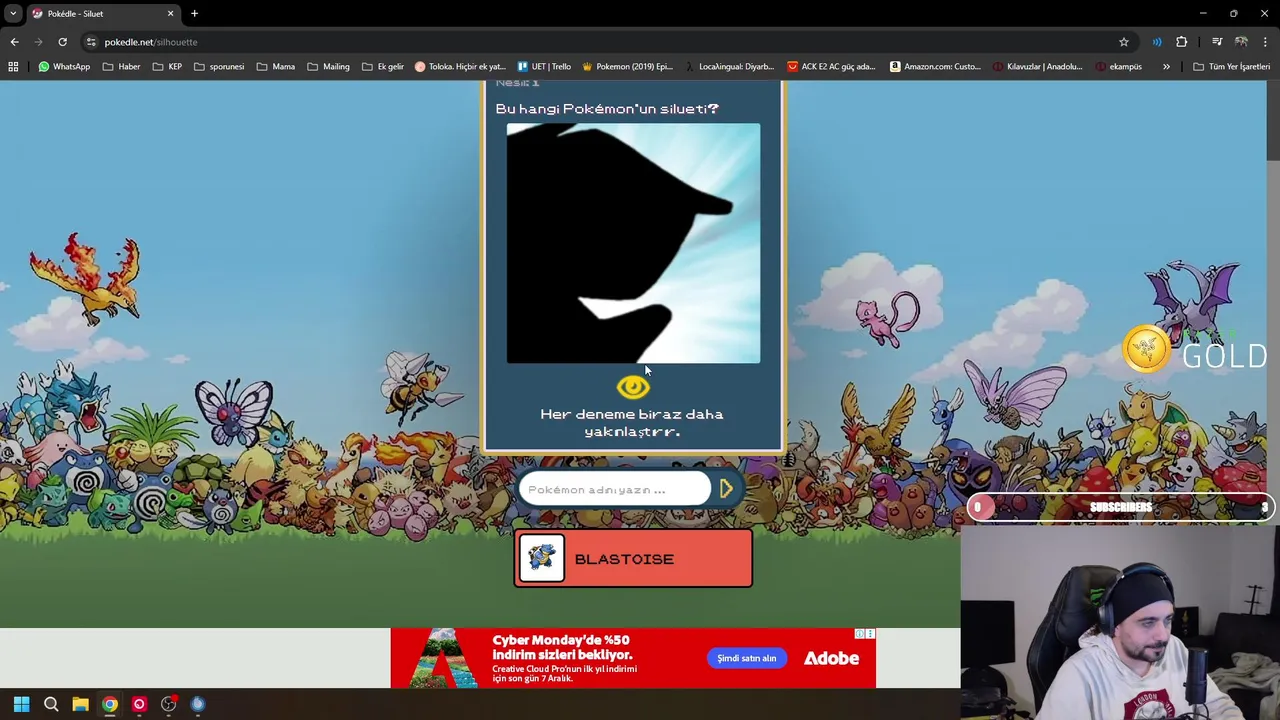Click the subscribers goal progress bar

[1120, 507]
